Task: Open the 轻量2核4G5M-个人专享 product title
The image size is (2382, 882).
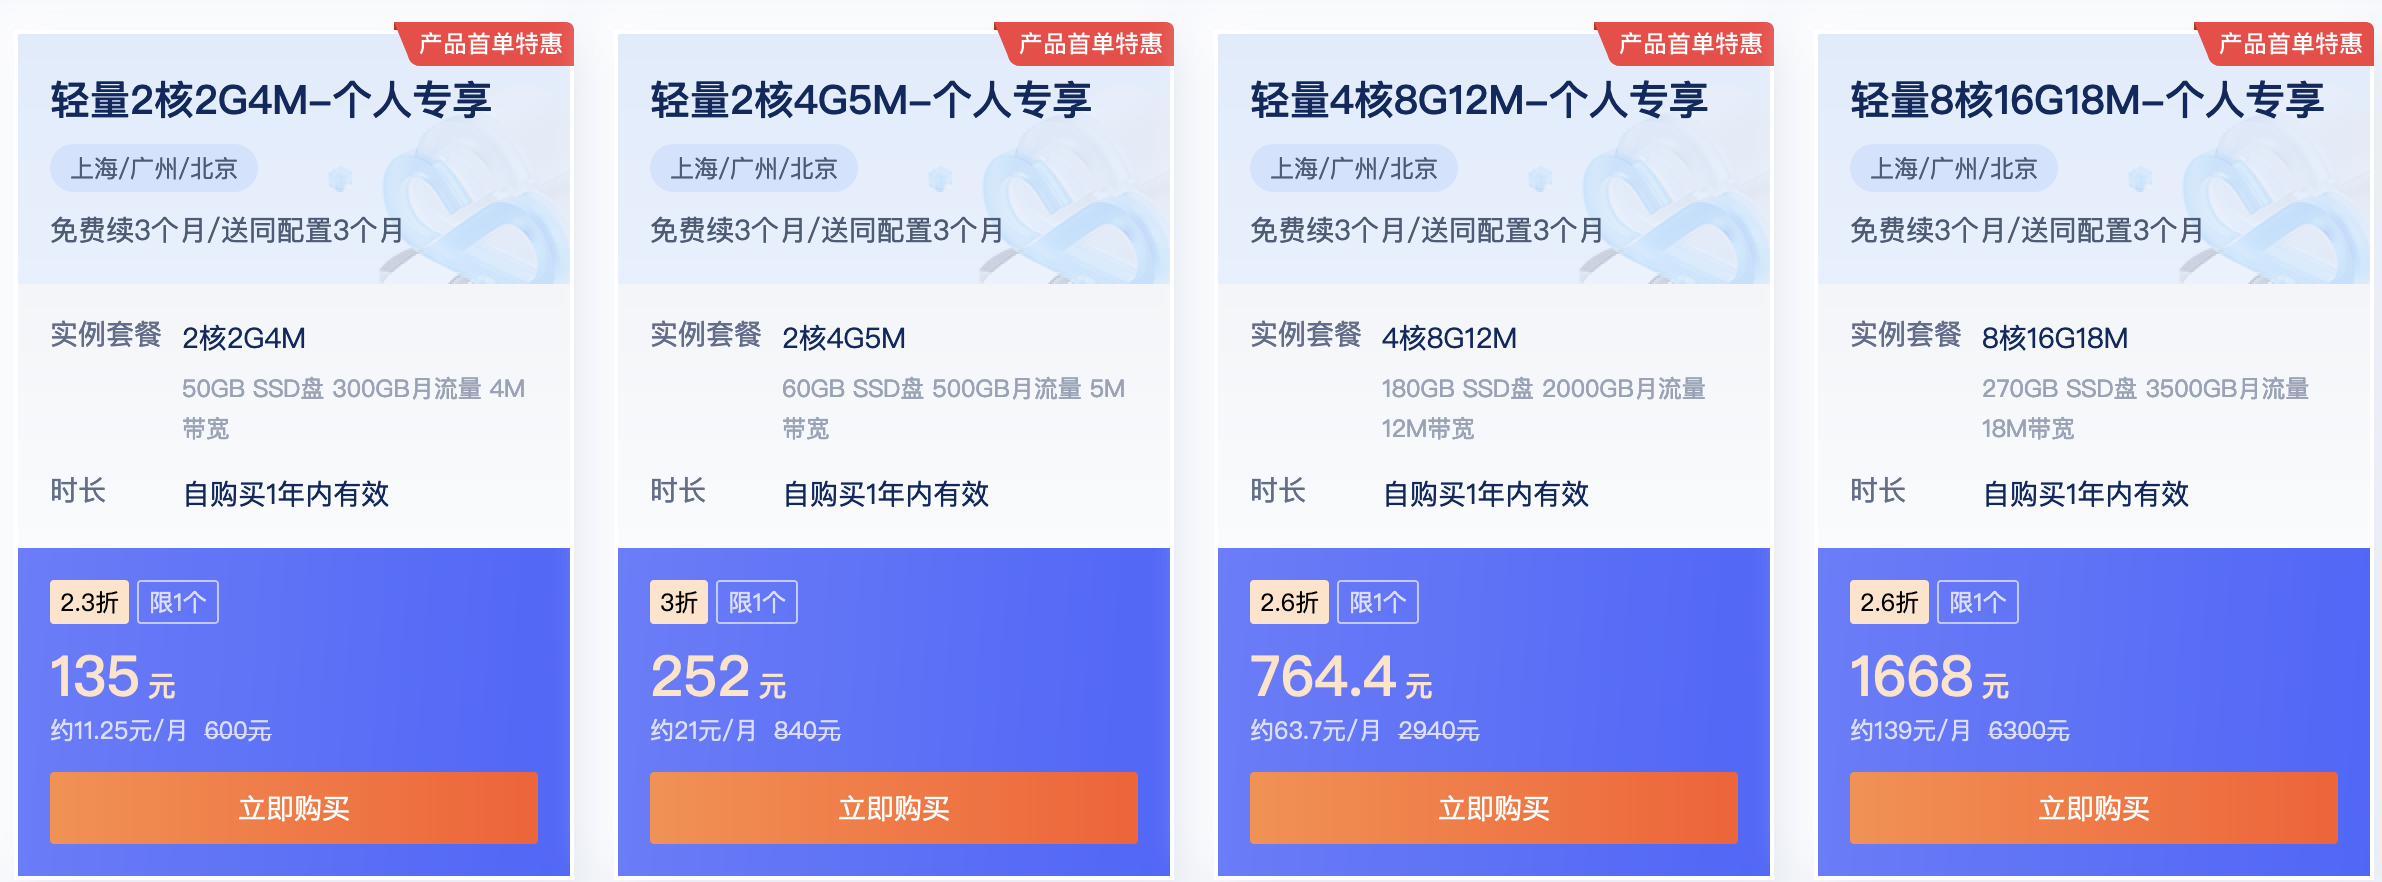Action: click(873, 98)
